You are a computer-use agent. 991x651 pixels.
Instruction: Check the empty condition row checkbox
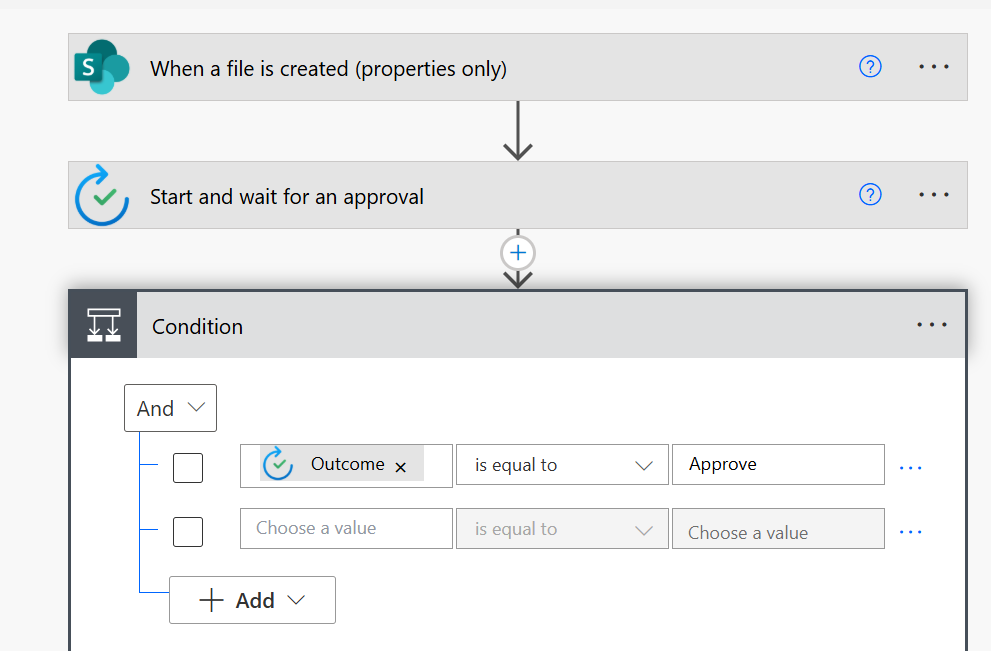tap(188, 532)
